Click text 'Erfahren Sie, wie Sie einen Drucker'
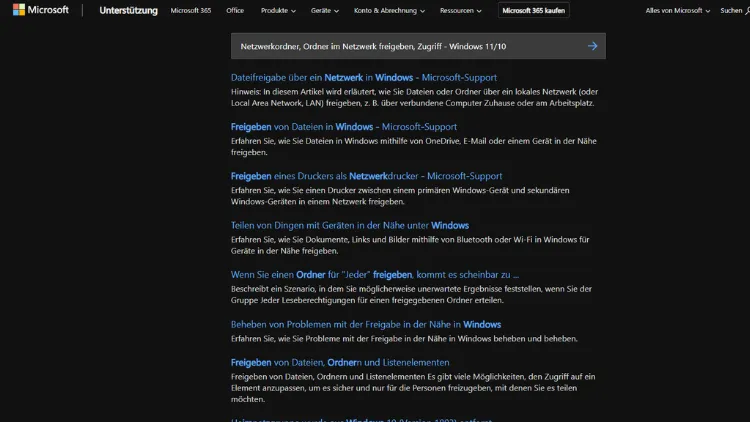 pyautogui.click(x=400, y=196)
